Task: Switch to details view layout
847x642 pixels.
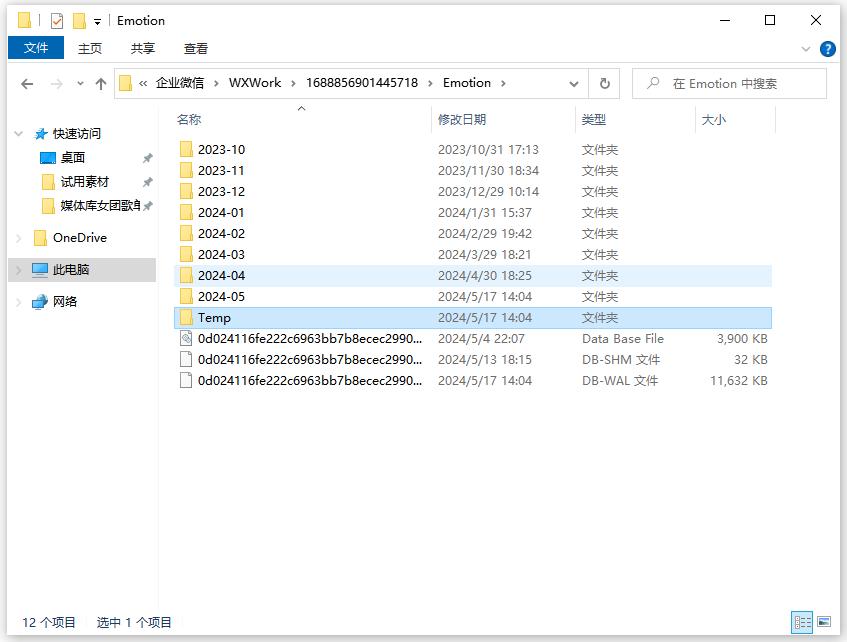Action: [x=802, y=622]
